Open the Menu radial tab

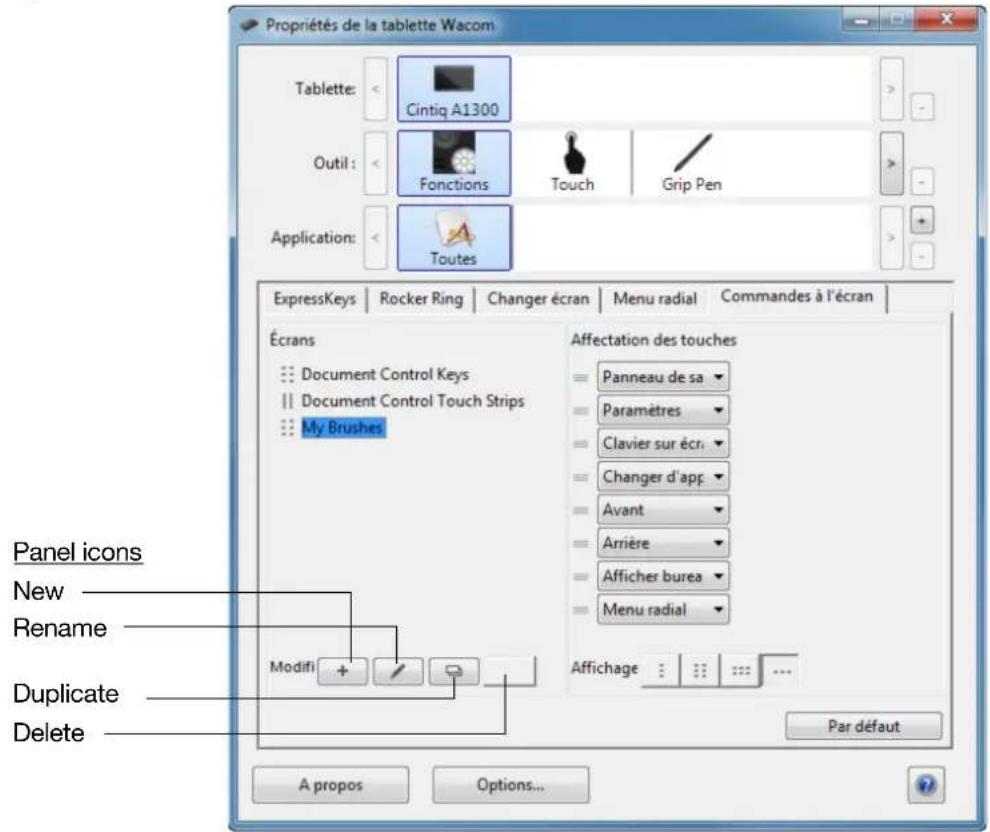click(655, 299)
